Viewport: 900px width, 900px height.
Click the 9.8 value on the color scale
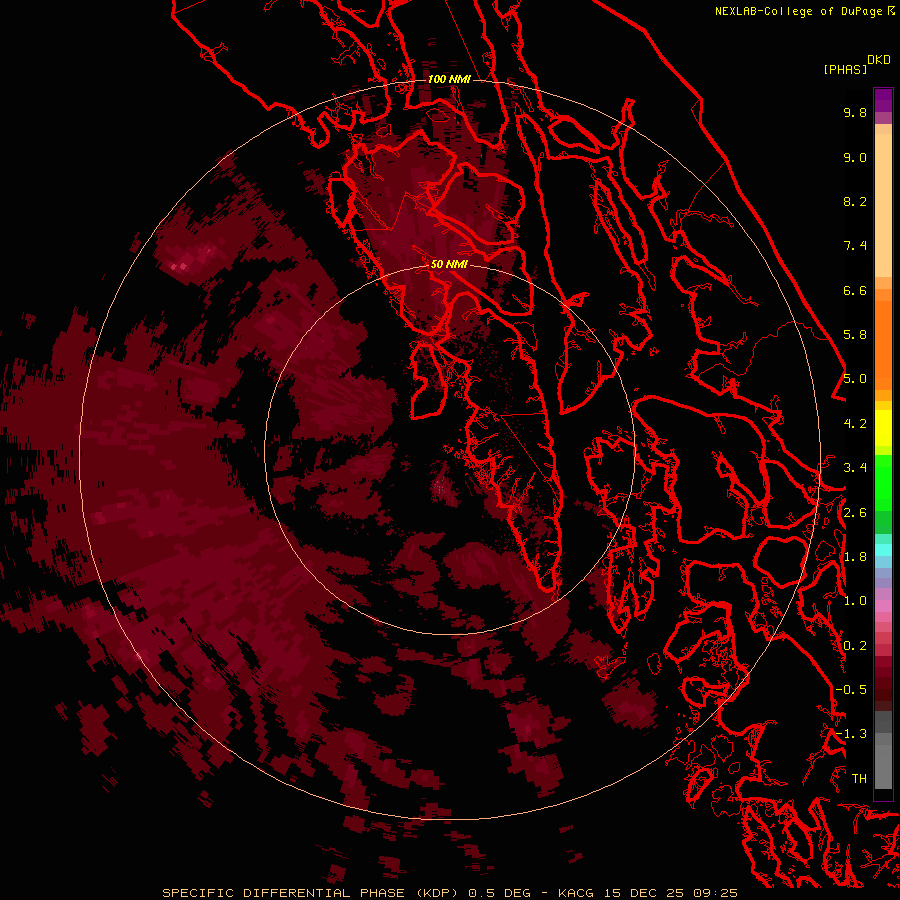(855, 112)
